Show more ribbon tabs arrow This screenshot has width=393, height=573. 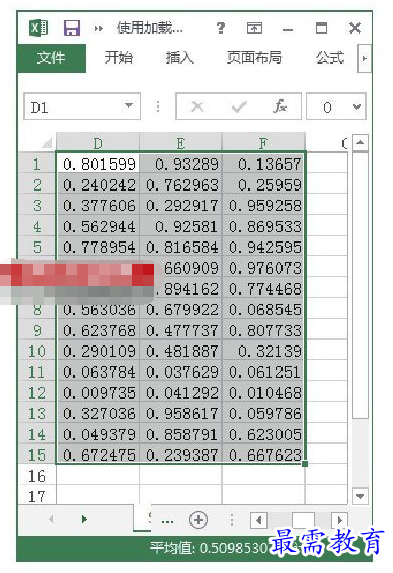tap(364, 58)
